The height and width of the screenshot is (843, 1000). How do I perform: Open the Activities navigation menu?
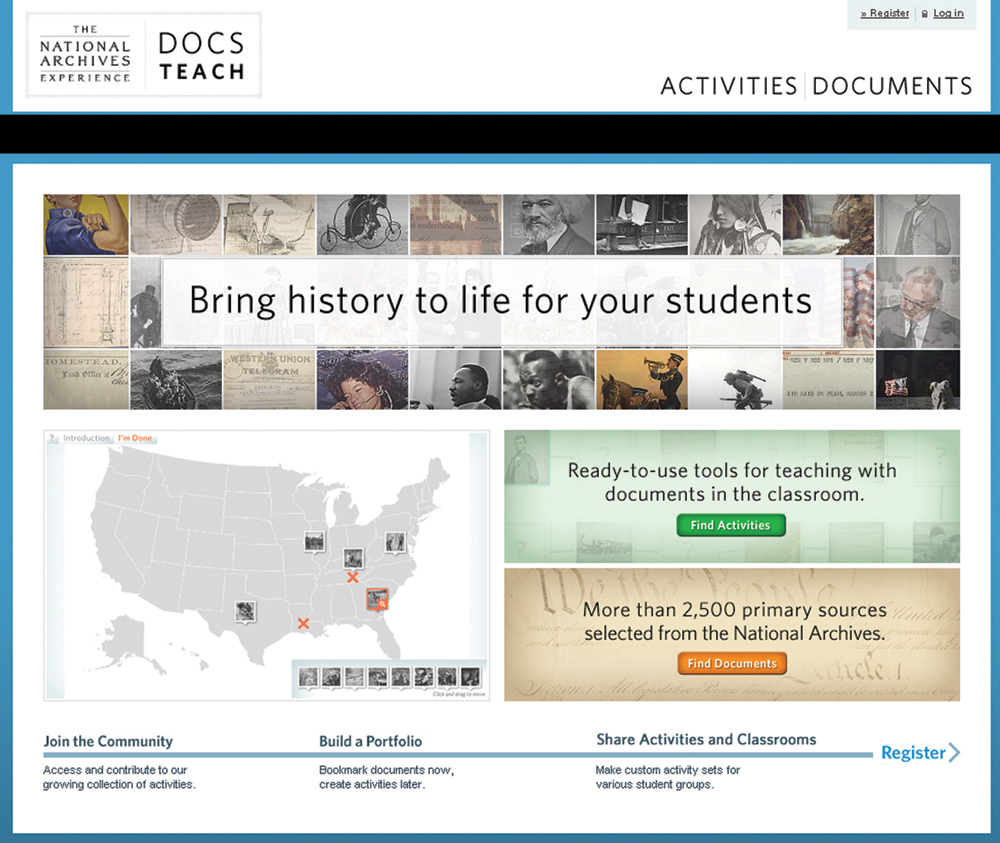coord(728,86)
